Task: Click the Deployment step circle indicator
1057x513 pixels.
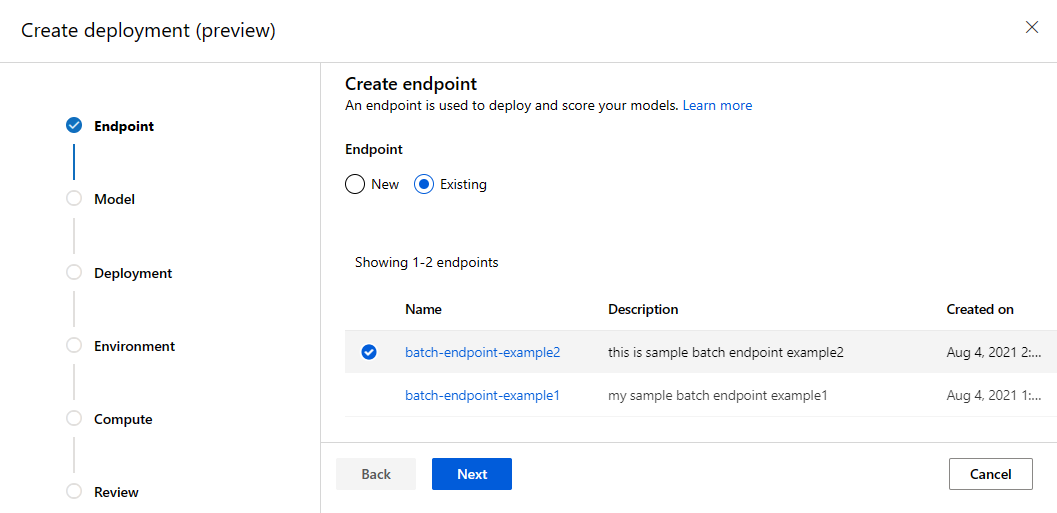Action: [x=73, y=272]
